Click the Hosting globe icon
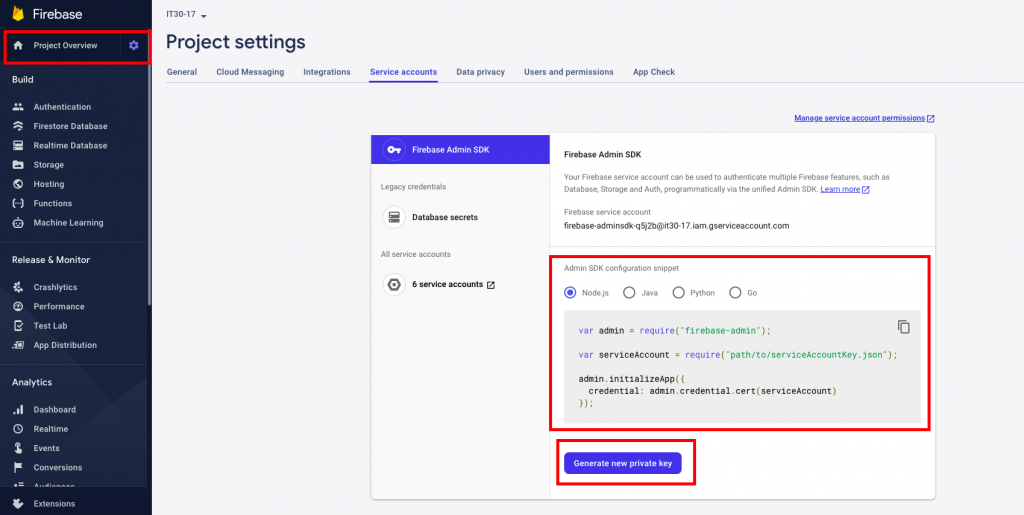This screenshot has width=1024, height=515. tap(18, 184)
